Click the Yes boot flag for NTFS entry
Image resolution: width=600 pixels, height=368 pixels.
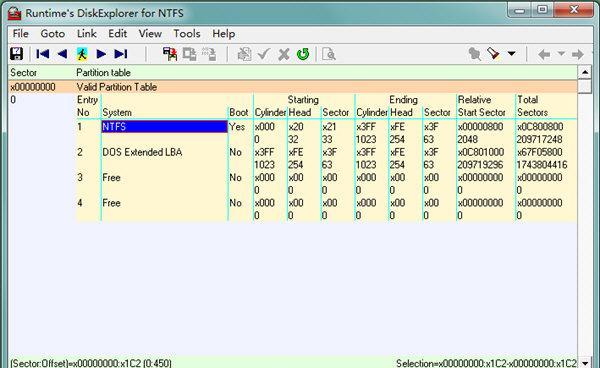tap(237, 127)
